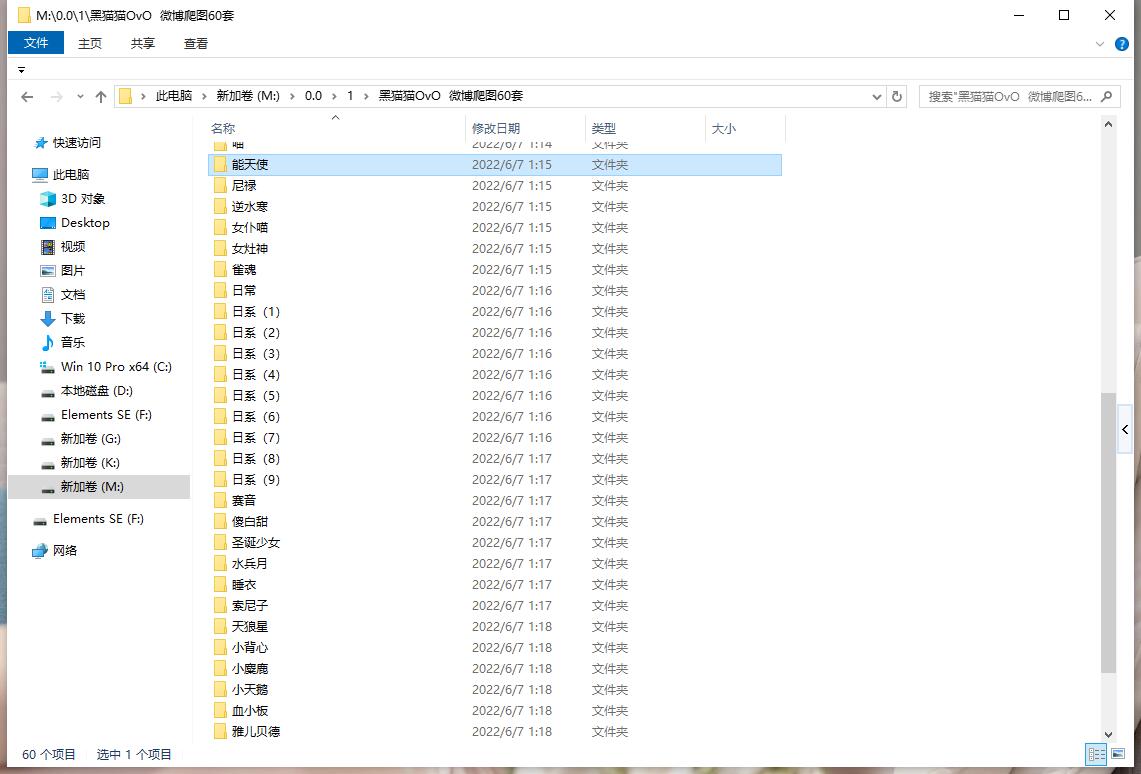Switch to details view in status bar

1096,754
